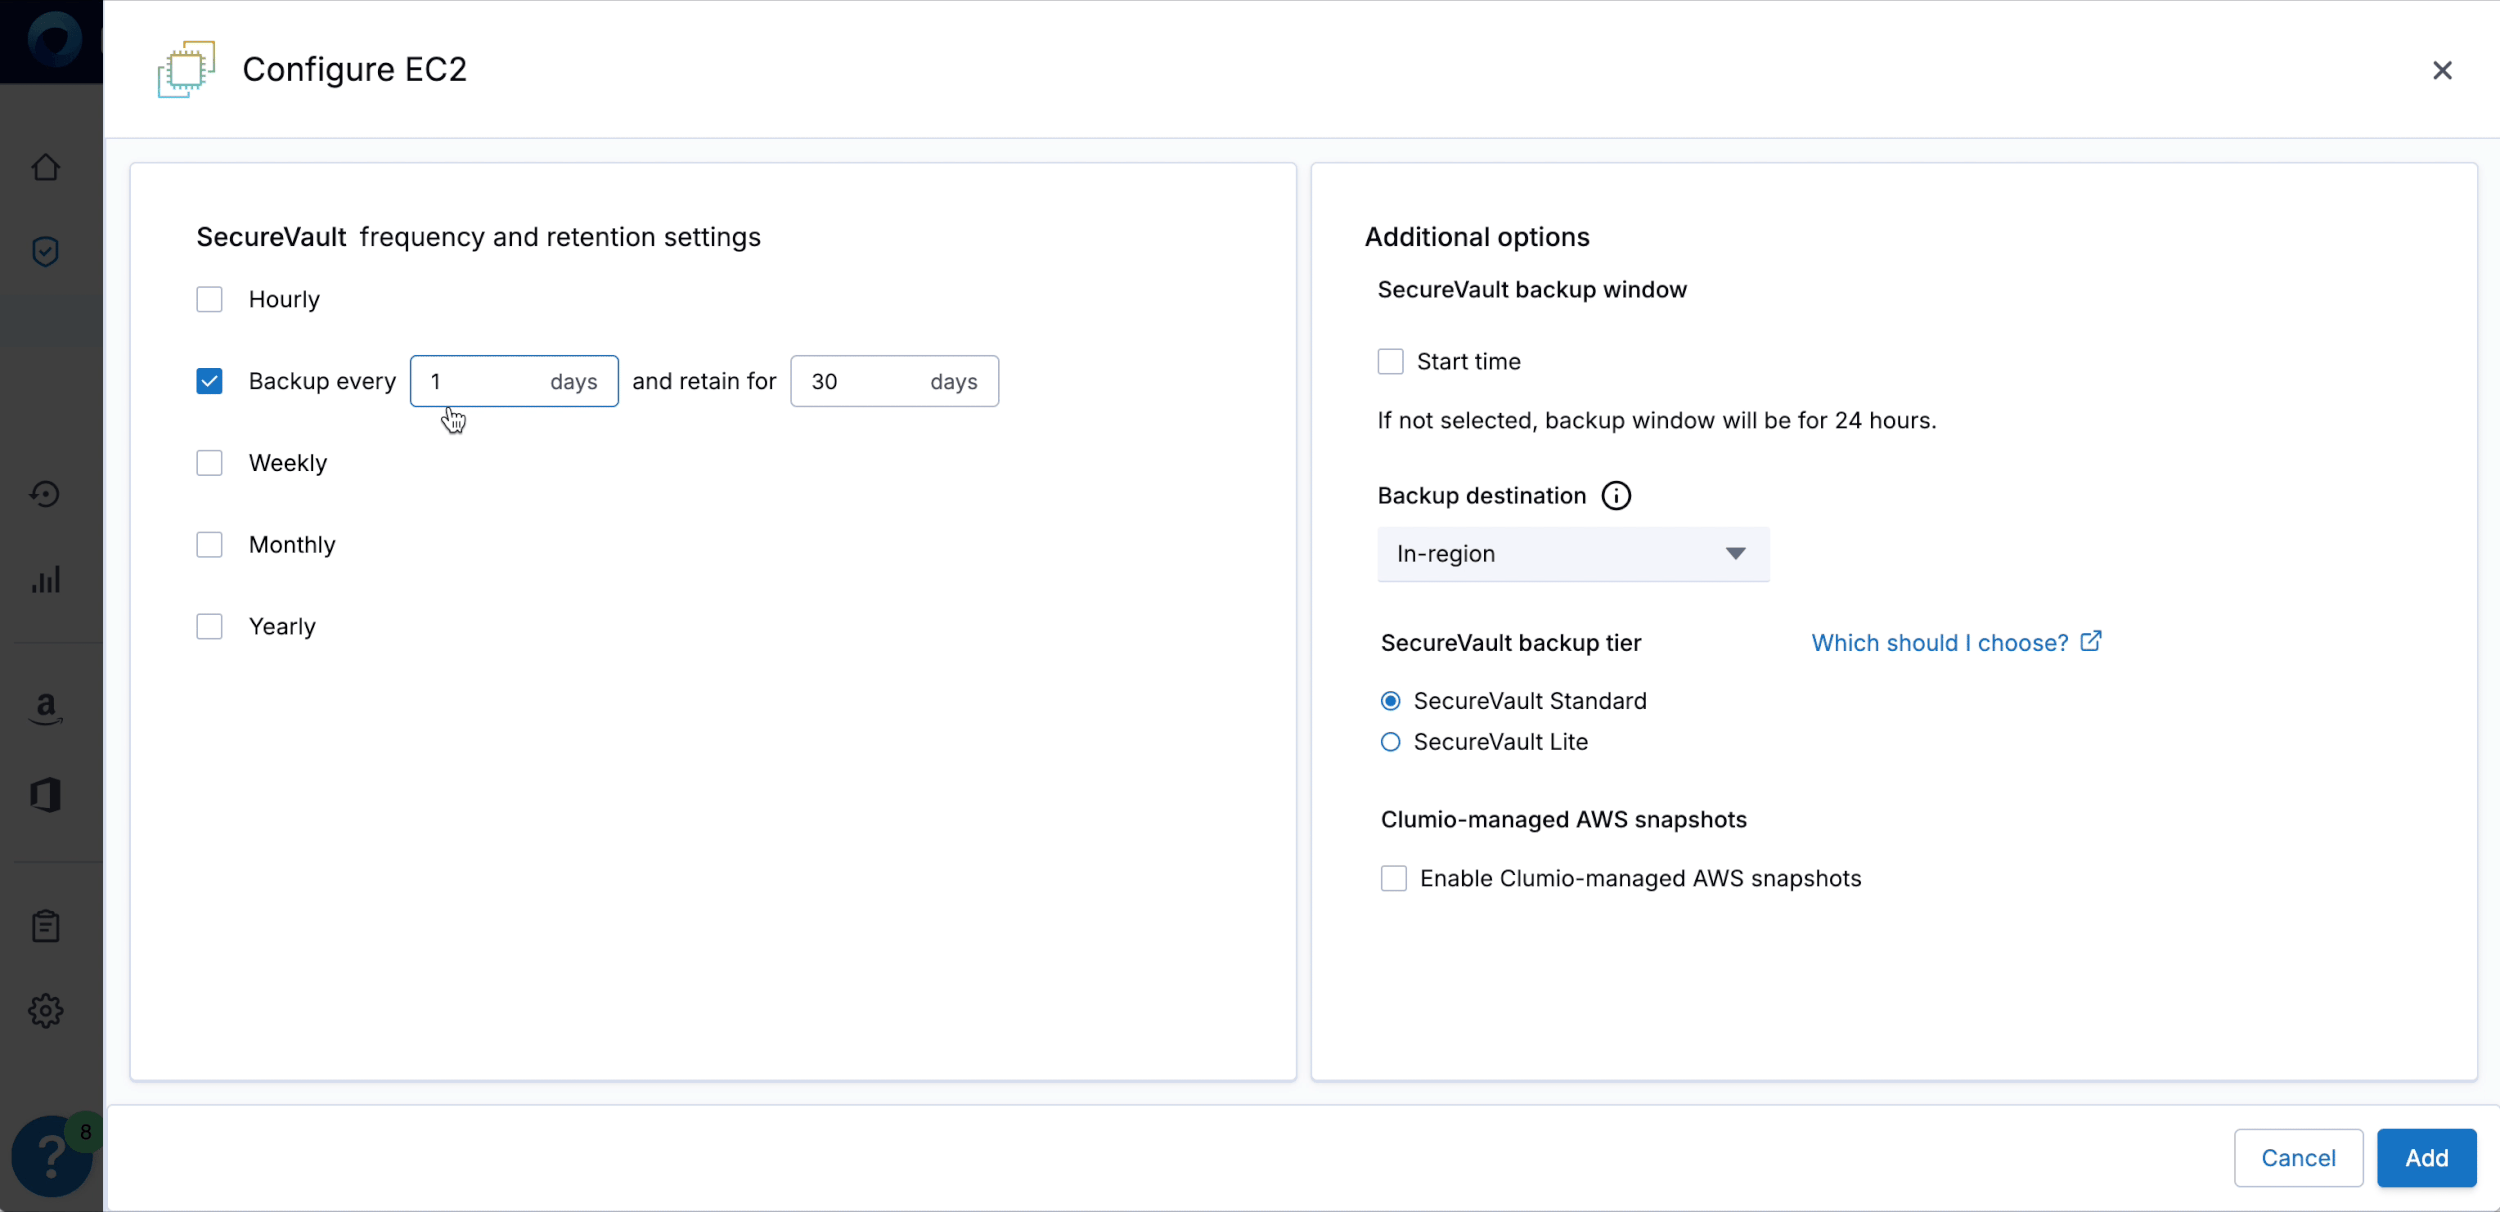2500x1212 pixels.
Task: Click the Add button
Action: coord(2426,1158)
